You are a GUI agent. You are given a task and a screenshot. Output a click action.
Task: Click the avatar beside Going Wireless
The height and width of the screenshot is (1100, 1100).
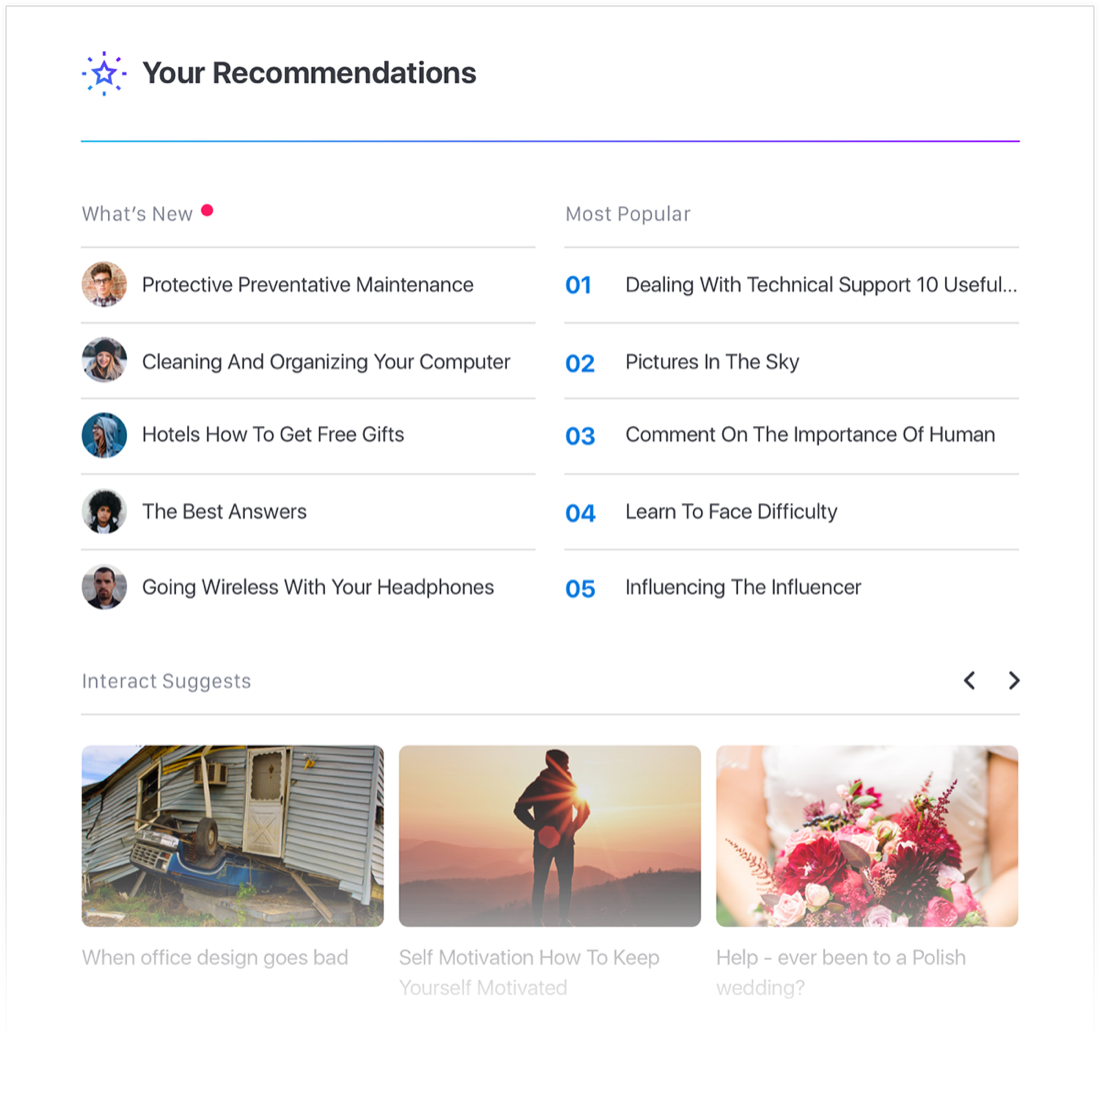105,587
